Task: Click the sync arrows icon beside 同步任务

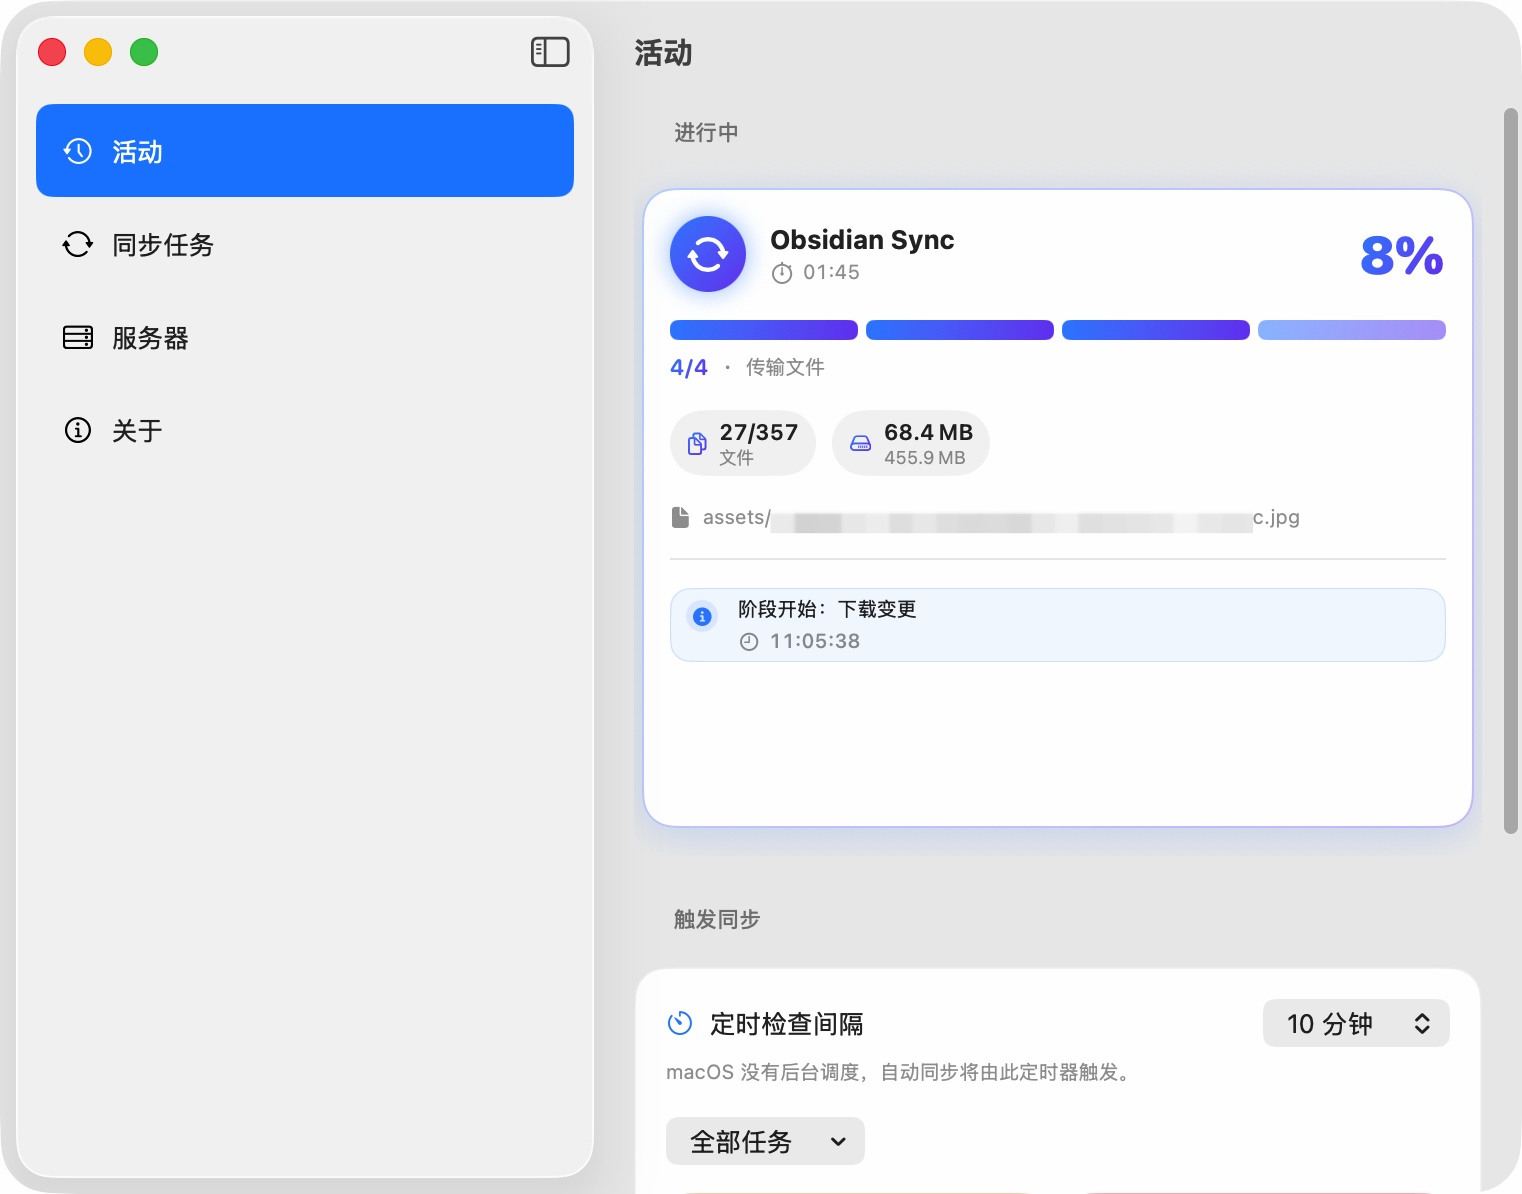Action: pyautogui.click(x=78, y=245)
